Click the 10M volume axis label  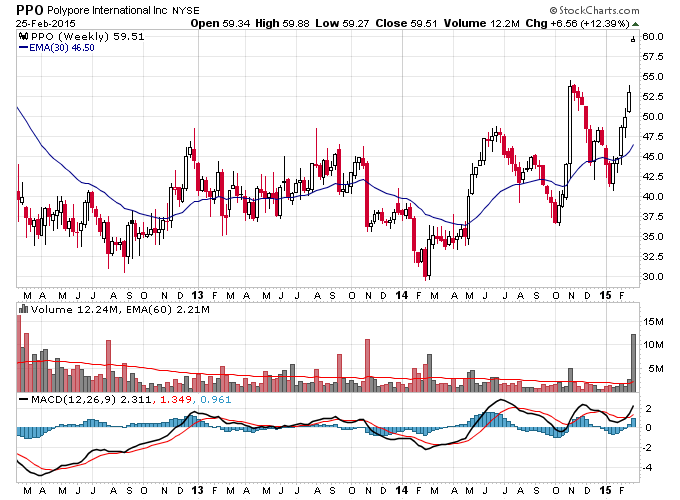pos(654,345)
